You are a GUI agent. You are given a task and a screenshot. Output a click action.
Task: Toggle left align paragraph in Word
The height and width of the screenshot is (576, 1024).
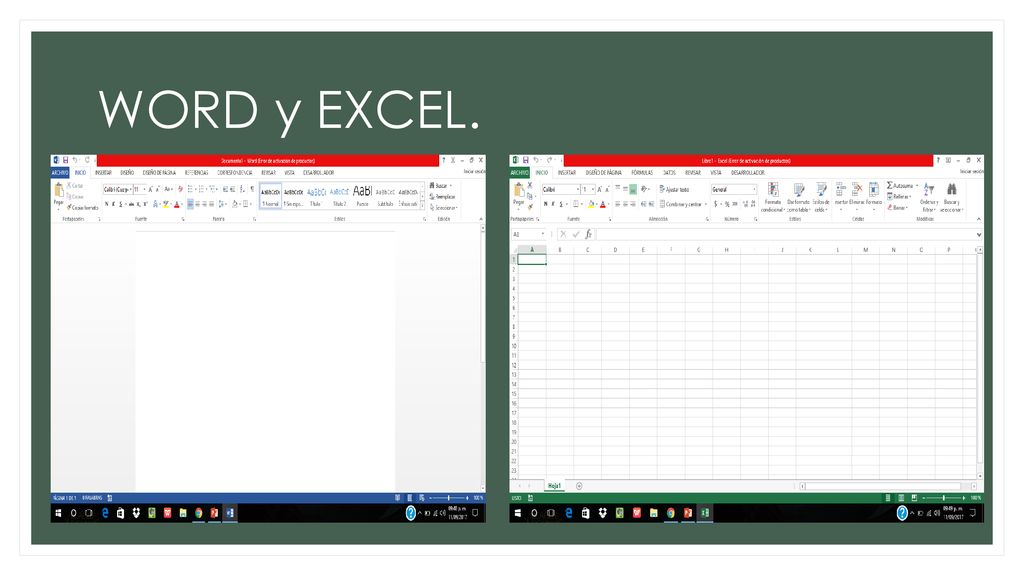pyautogui.click(x=190, y=204)
